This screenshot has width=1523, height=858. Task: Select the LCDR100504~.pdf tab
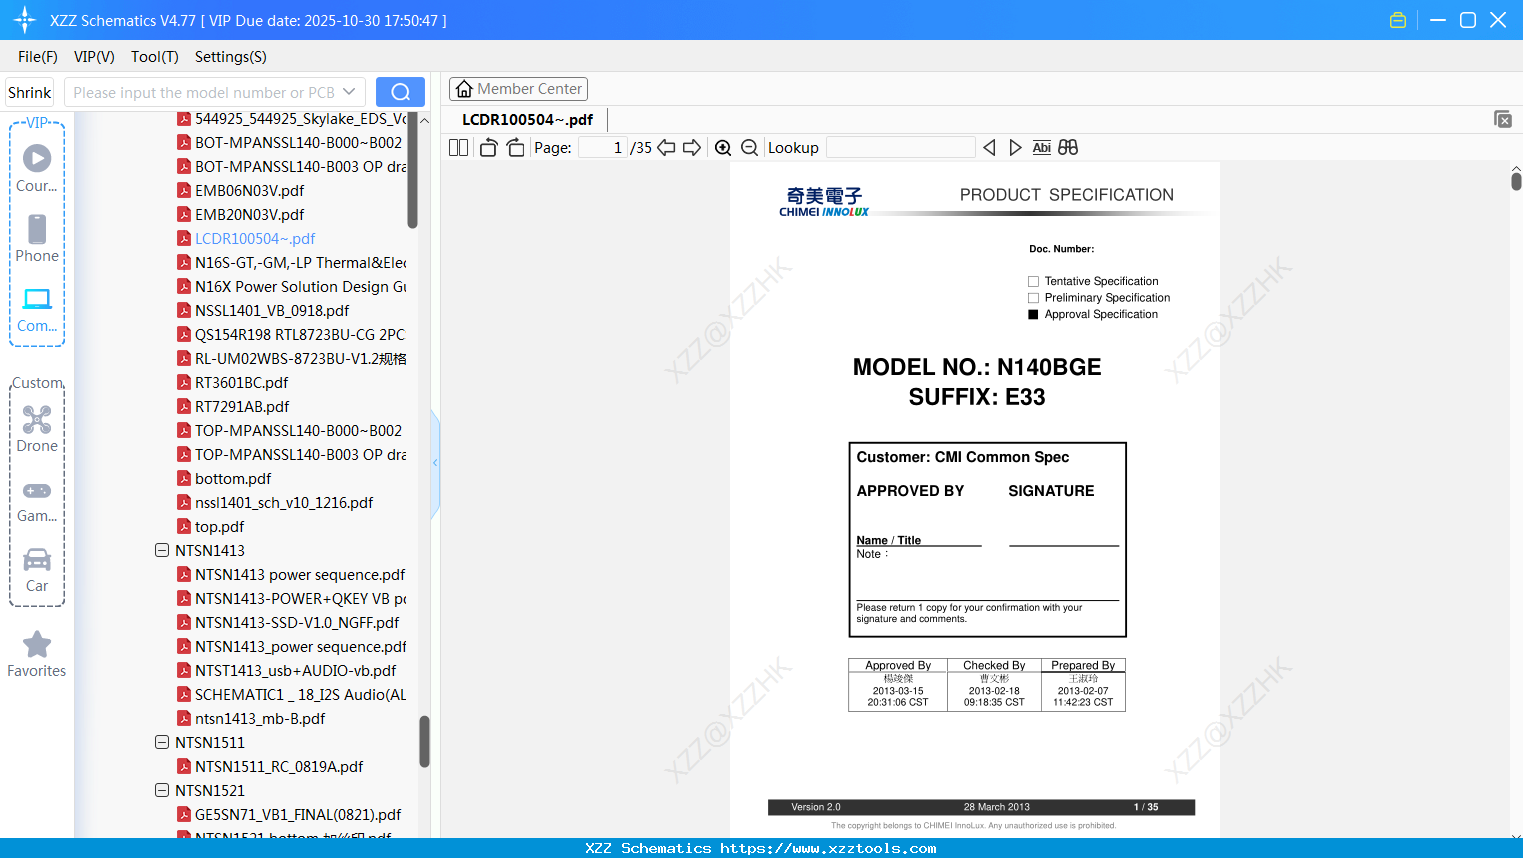click(x=527, y=120)
